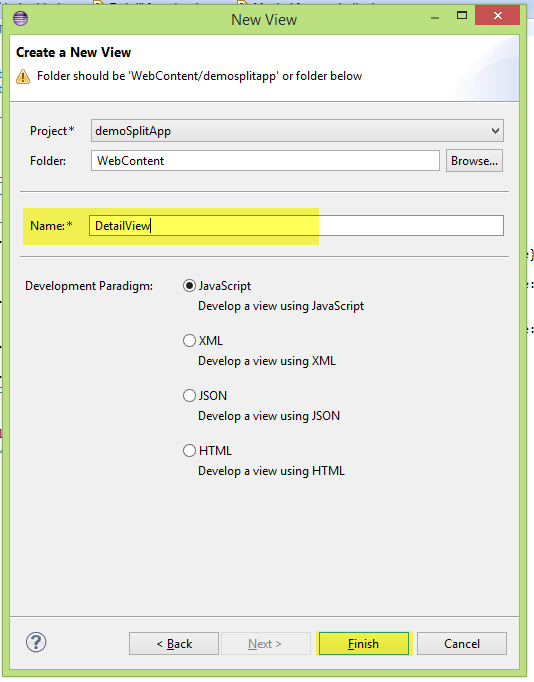
Task: Click the disabled Next button
Action: (x=266, y=644)
